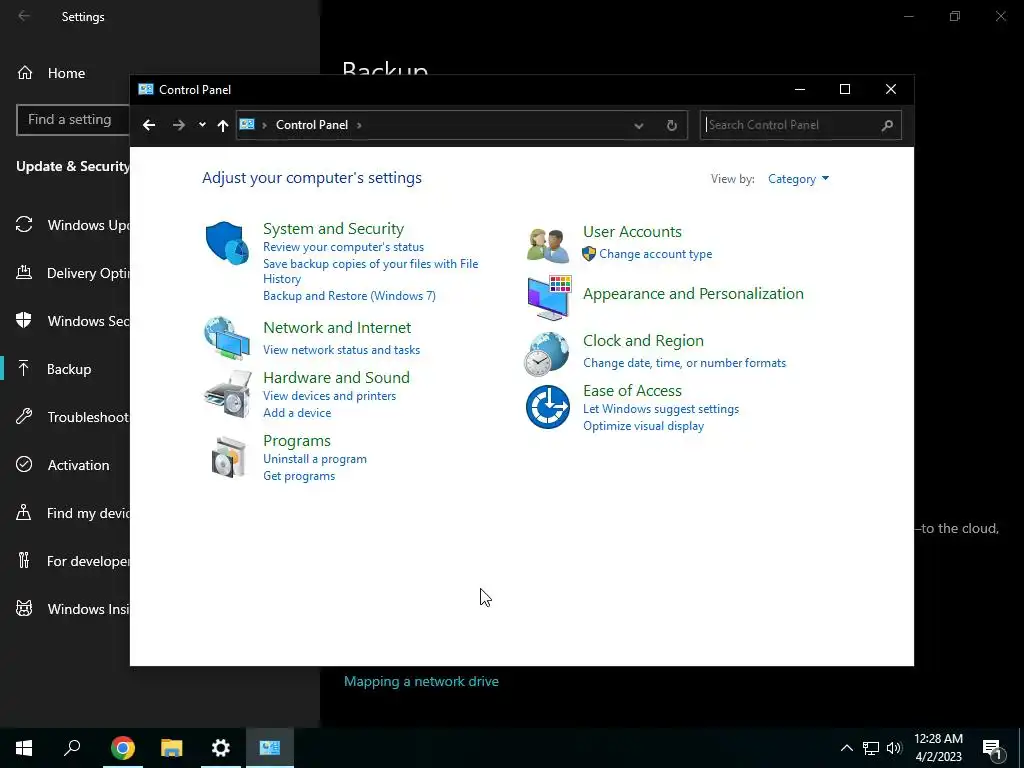Click the search magnifier in Control Panel
Image resolution: width=1024 pixels, height=768 pixels.
[887, 125]
